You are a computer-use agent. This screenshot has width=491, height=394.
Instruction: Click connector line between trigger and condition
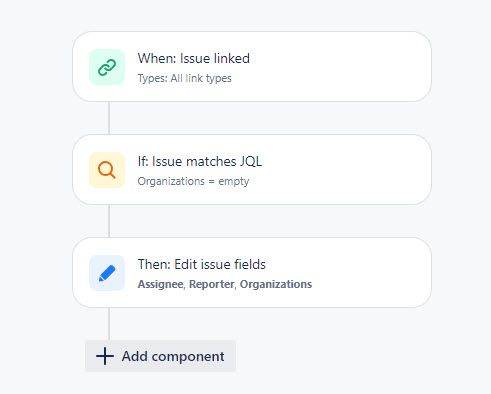coord(109,118)
